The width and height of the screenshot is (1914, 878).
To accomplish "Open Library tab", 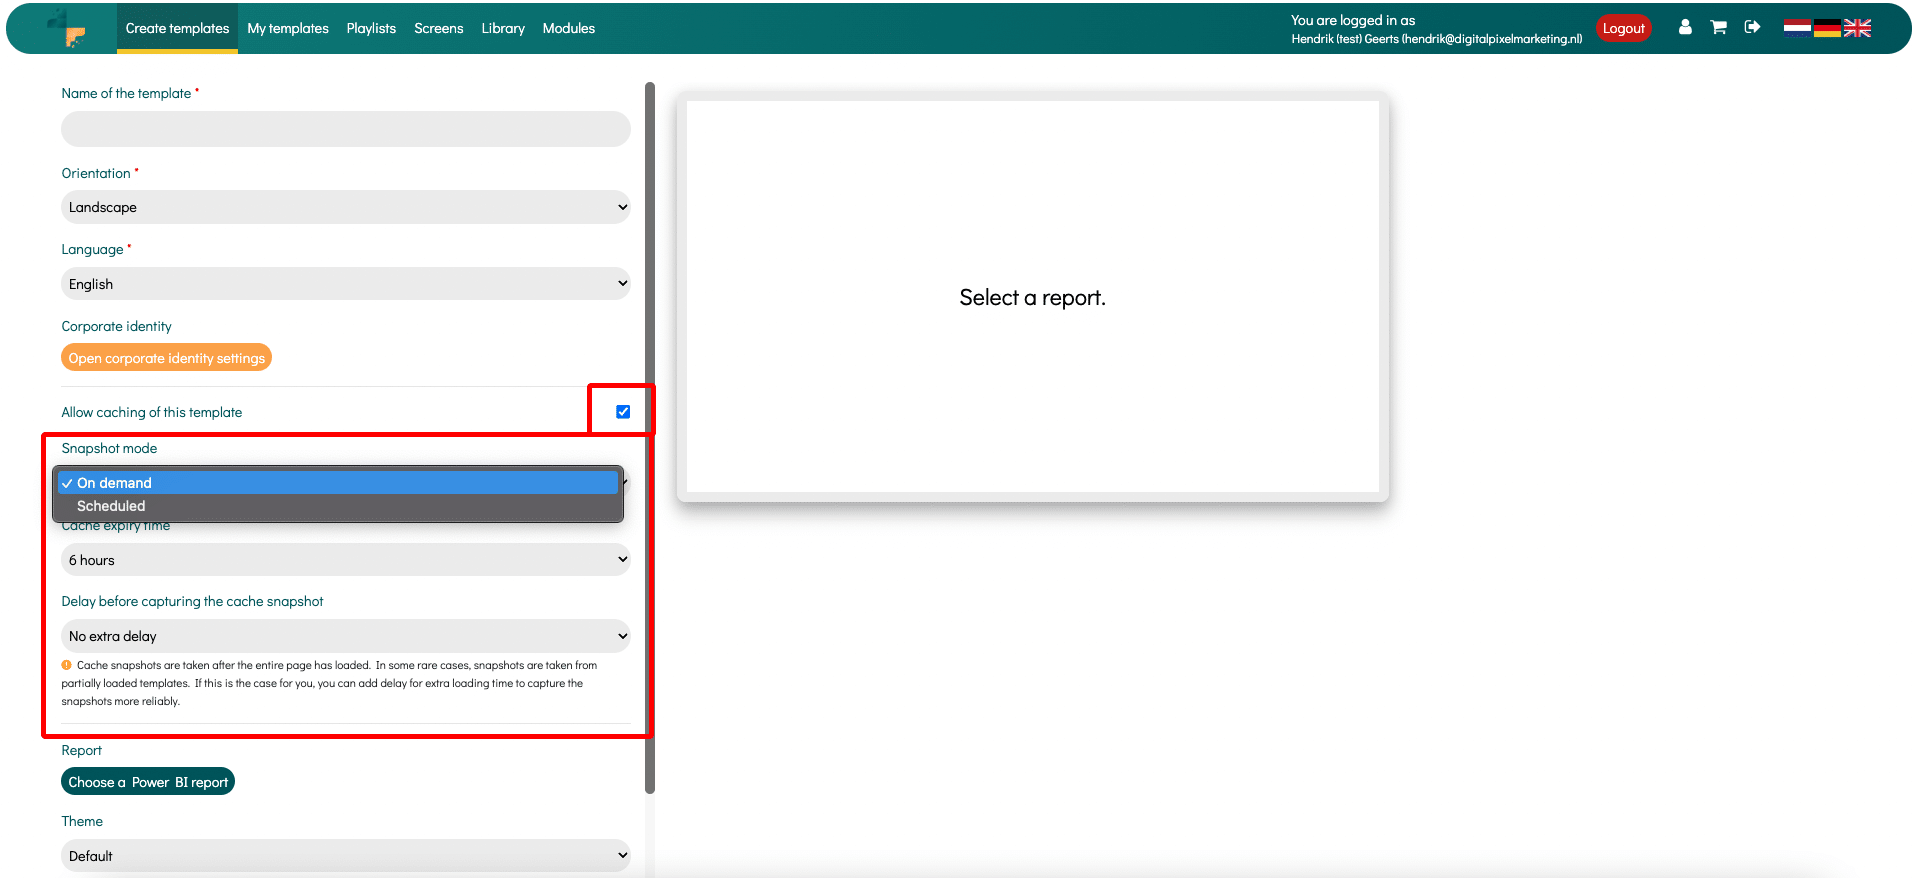I will click(x=503, y=28).
